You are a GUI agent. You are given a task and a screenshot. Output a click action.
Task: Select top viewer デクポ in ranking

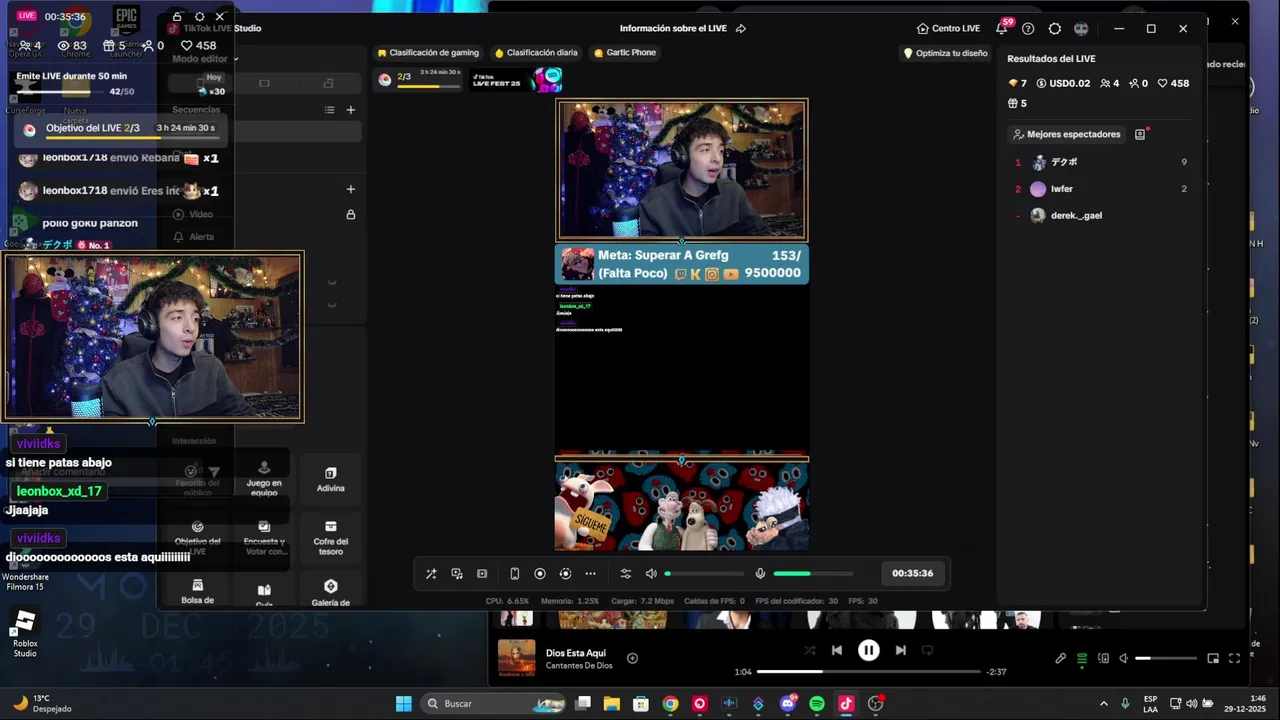1100,162
